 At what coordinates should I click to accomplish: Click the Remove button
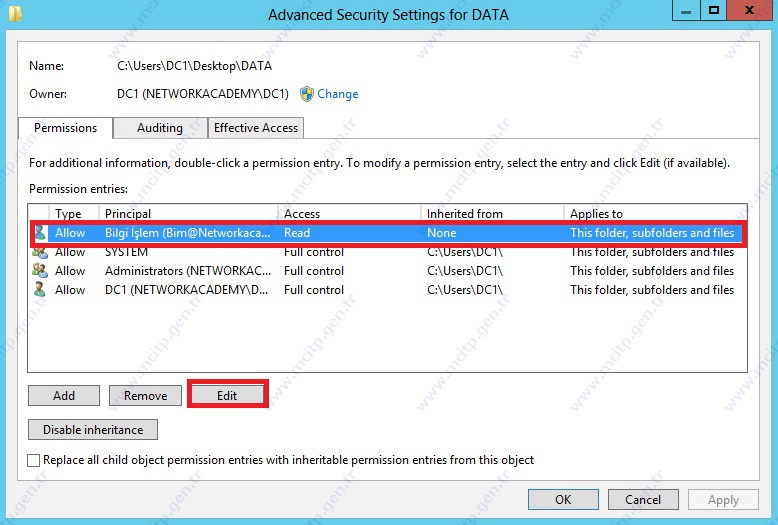pyautogui.click(x=145, y=395)
